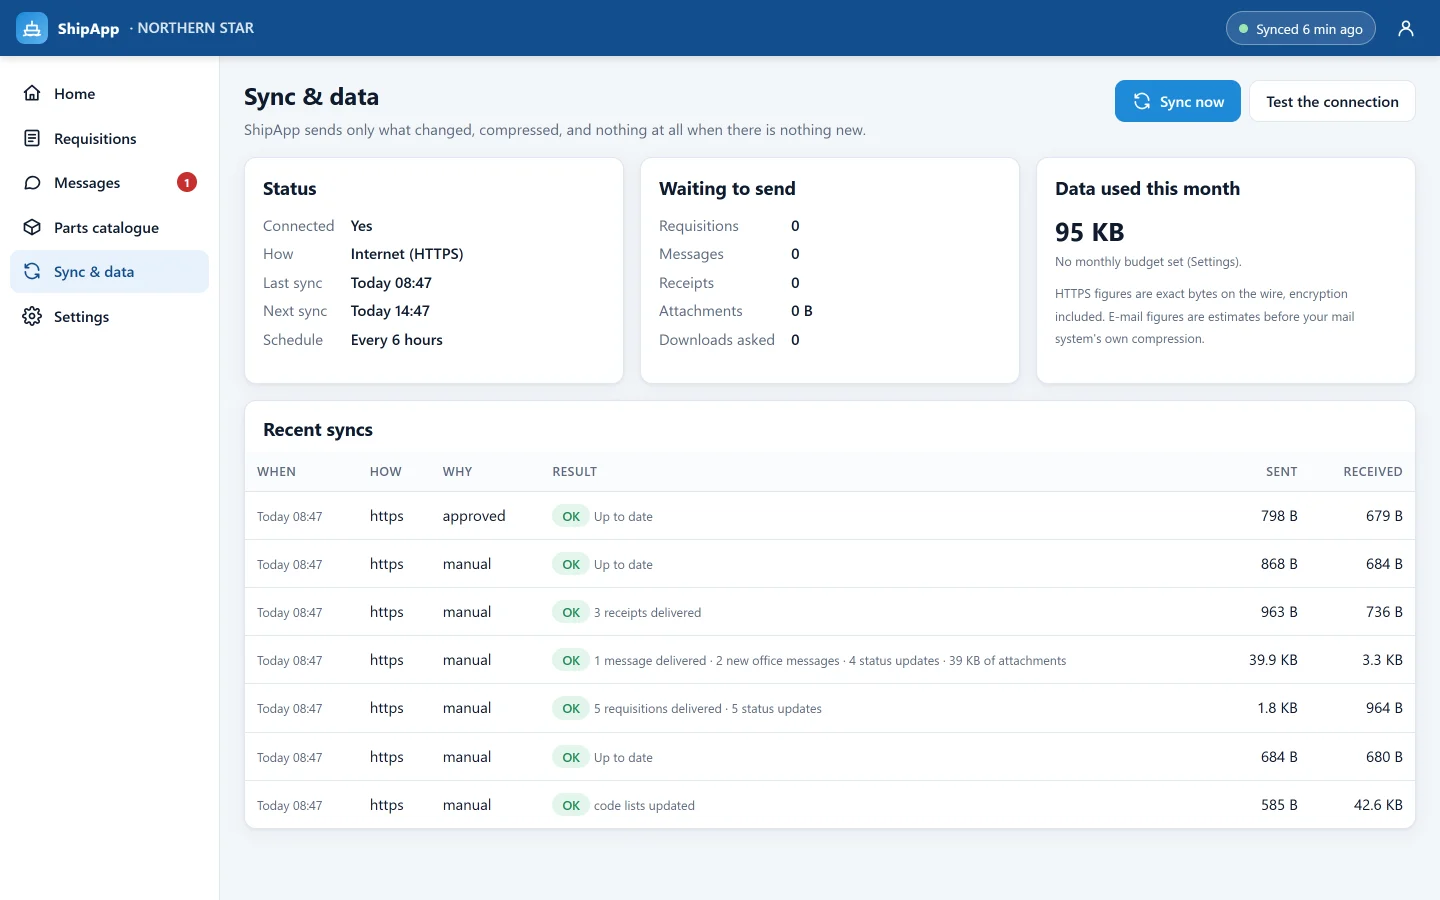Screen dimensions: 1440x900
Task: Click Test the connection button
Action: tap(1332, 101)
